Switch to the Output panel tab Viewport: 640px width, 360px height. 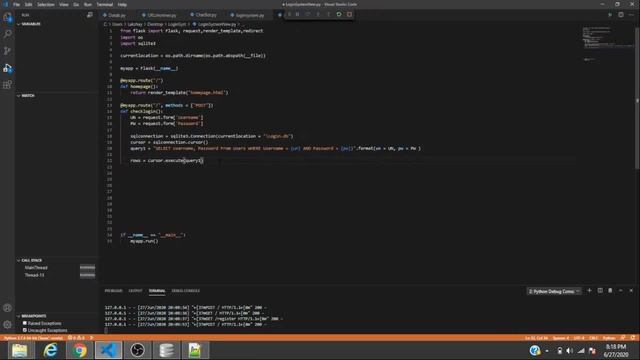click(135, 291)
